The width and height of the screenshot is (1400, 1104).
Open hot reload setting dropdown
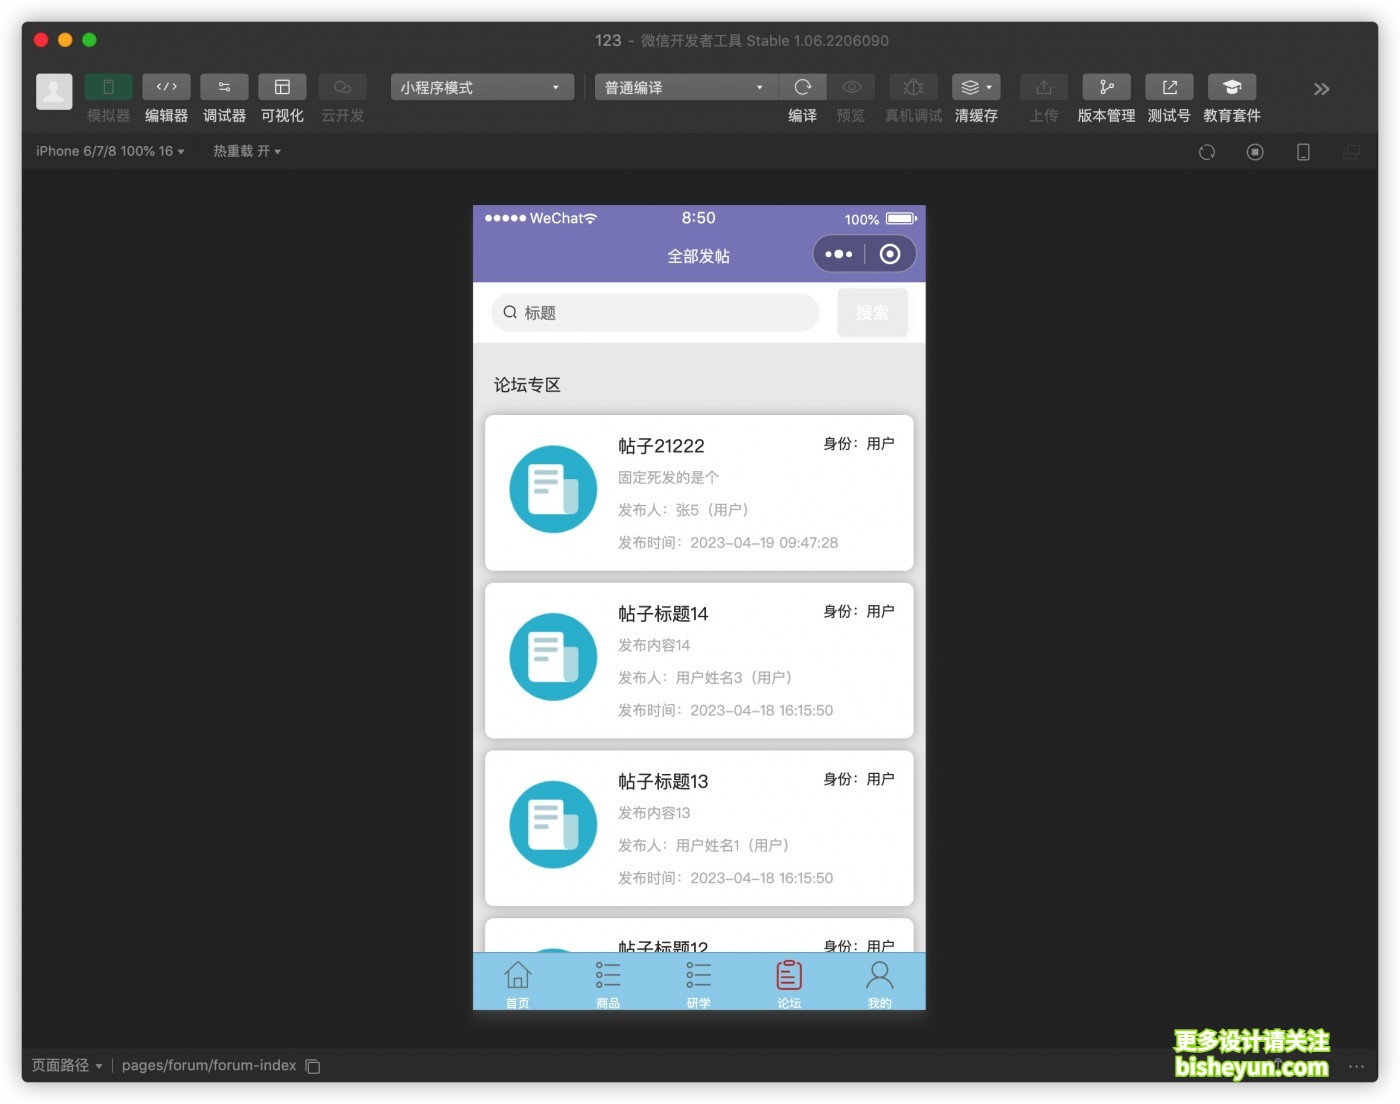pyautogui.click(x=246, y=151)
